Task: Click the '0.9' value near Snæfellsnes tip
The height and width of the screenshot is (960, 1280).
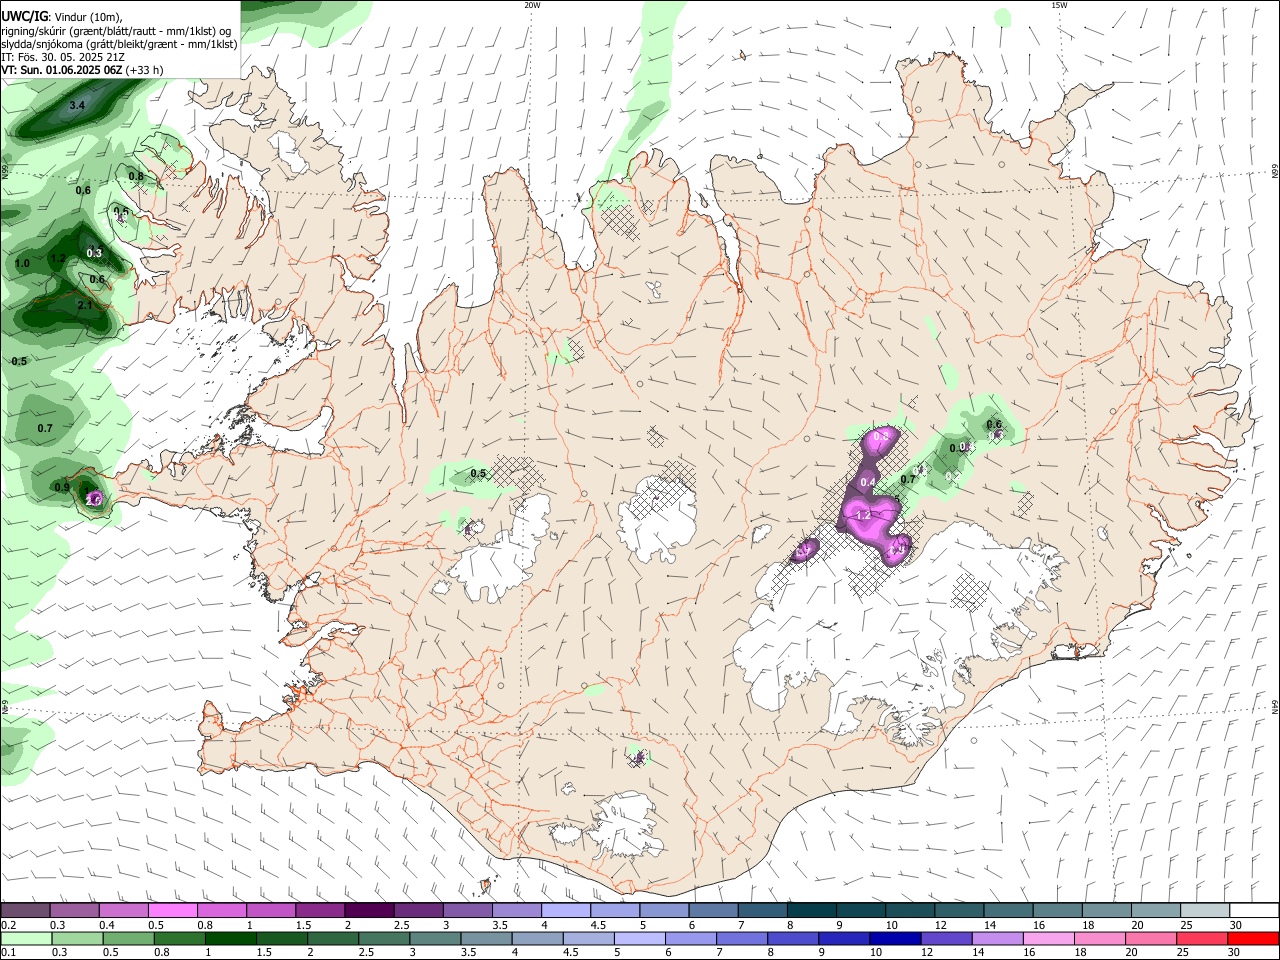Action: pos(62,487)
